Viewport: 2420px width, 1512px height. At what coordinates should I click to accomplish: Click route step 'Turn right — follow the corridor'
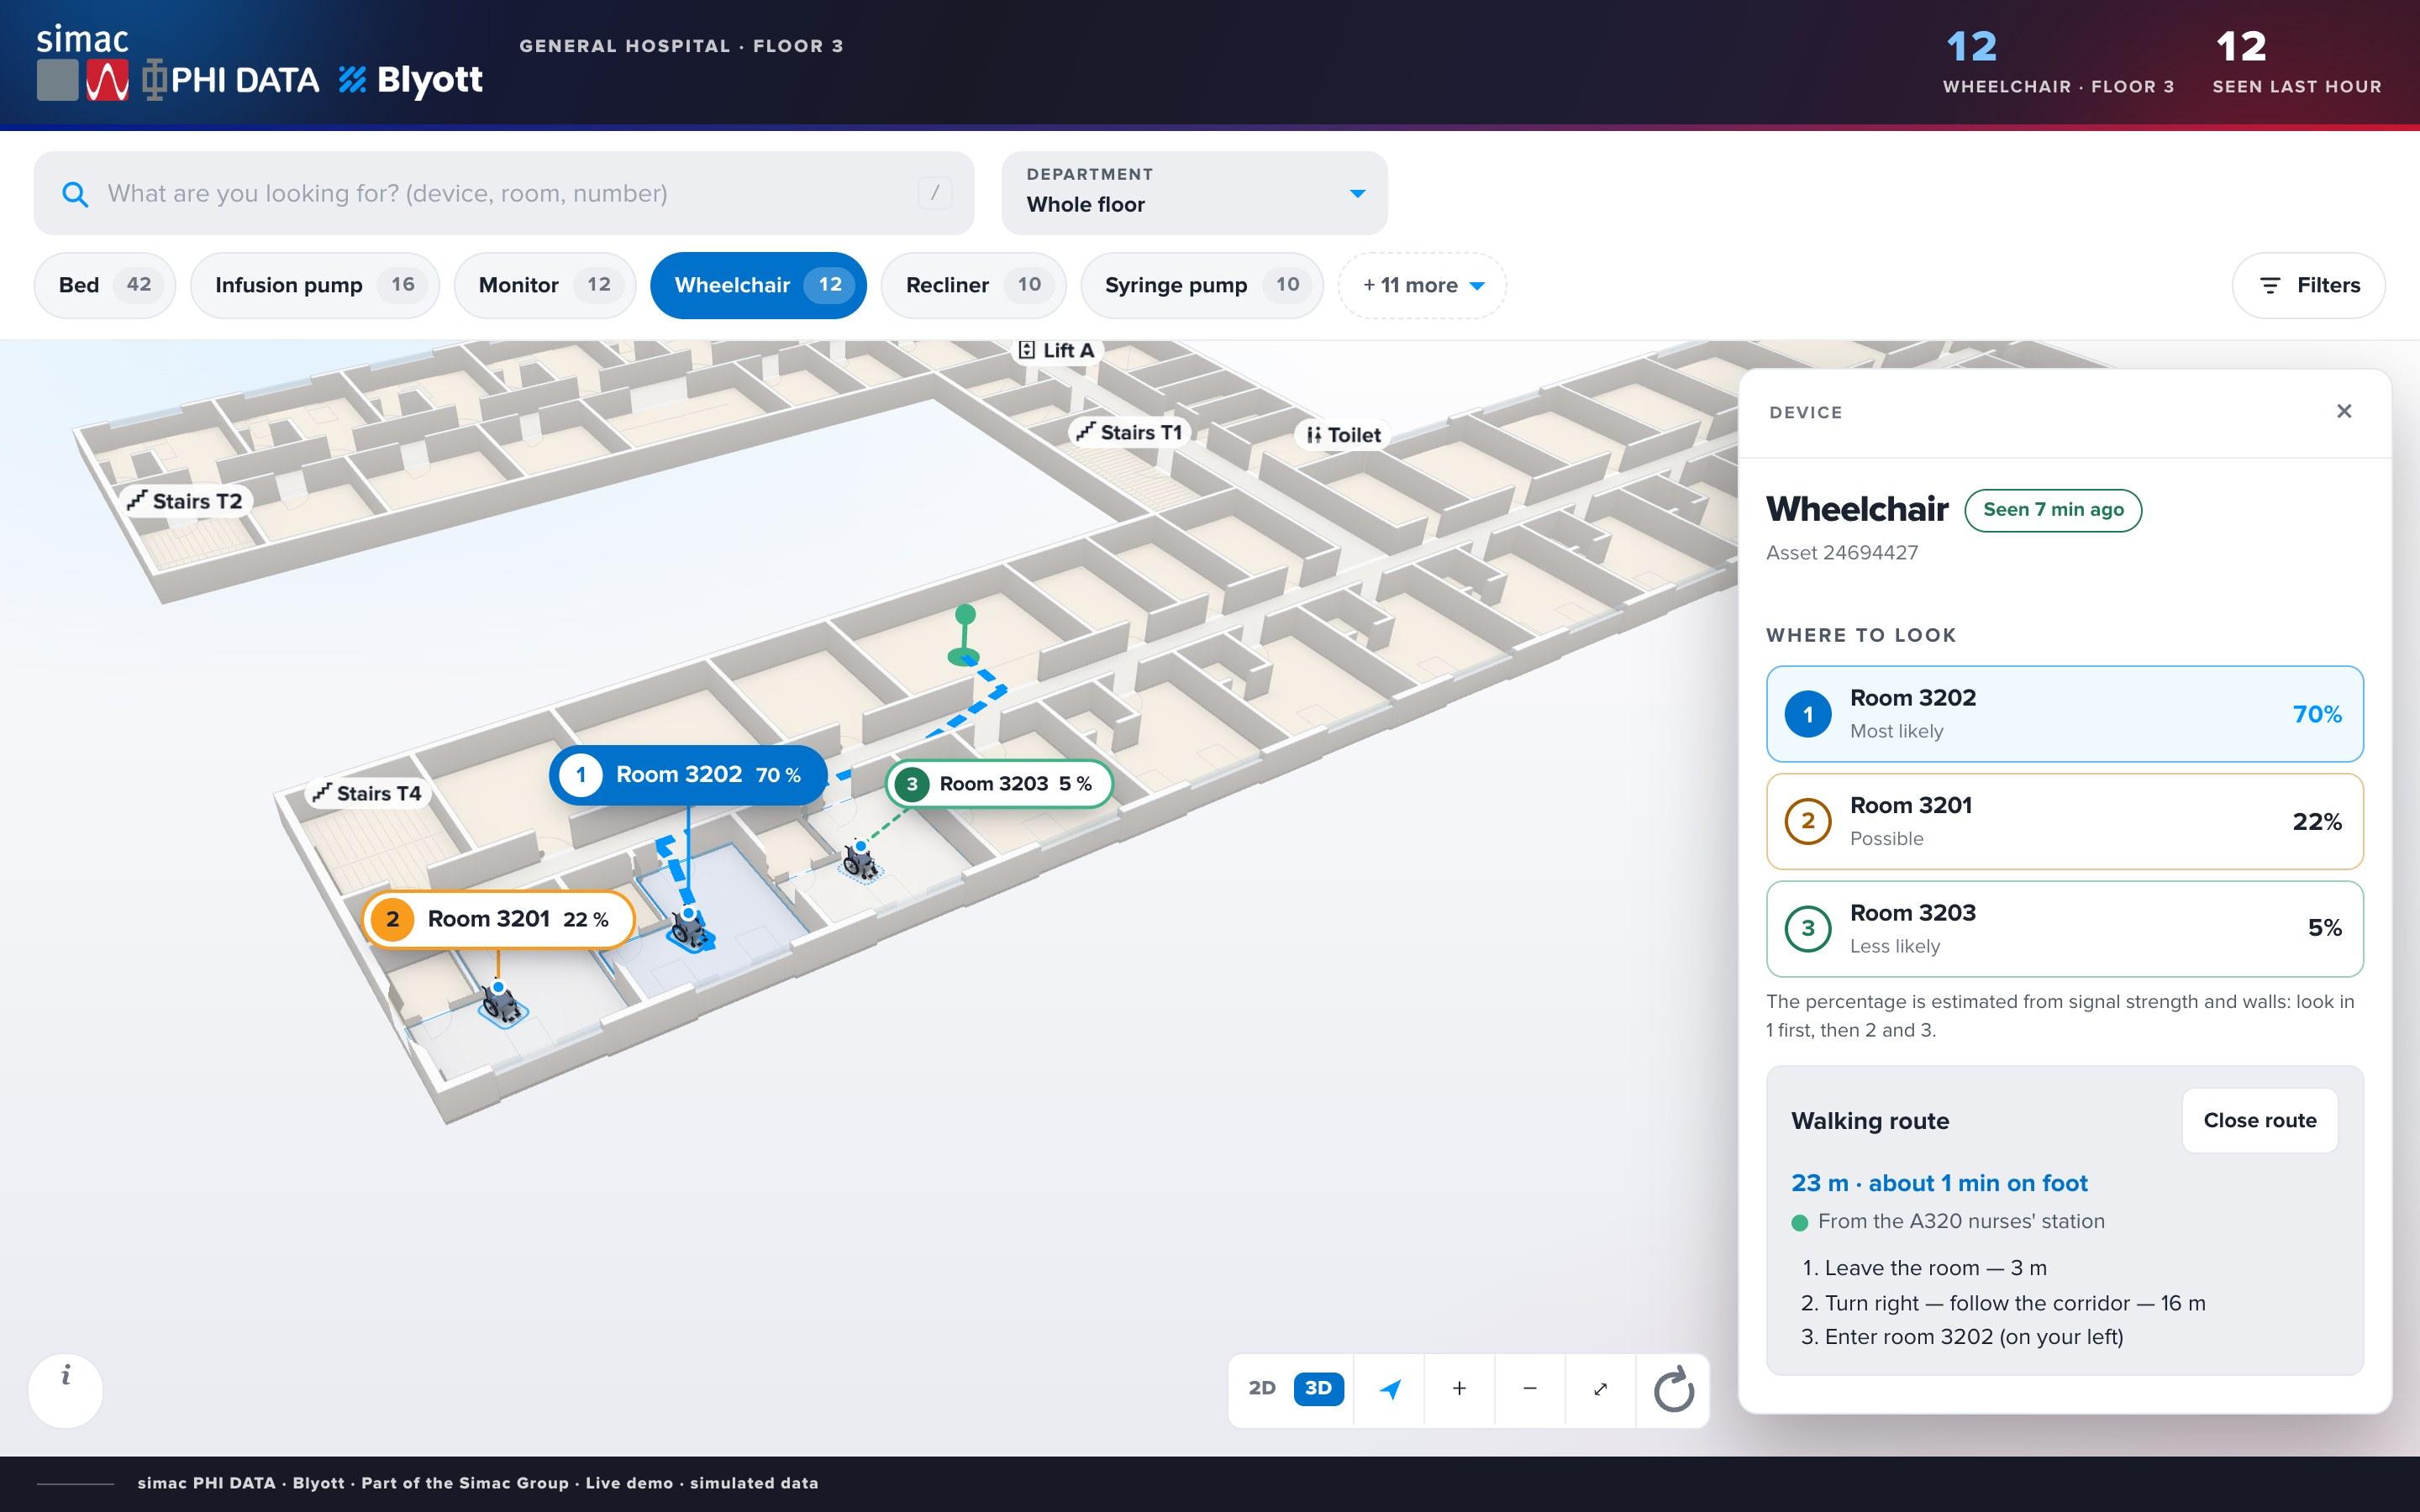pyautogui.click(x=2003, y=1303)
